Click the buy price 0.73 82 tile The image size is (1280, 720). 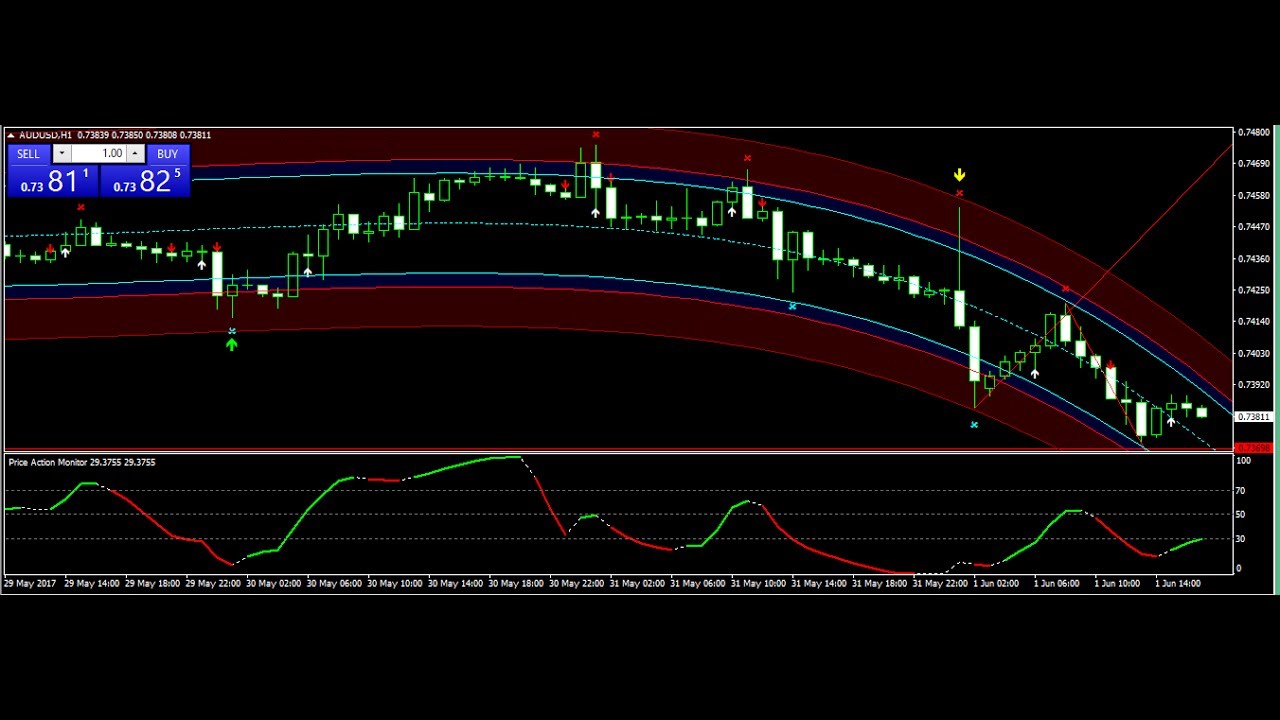(x=145, y=181)
